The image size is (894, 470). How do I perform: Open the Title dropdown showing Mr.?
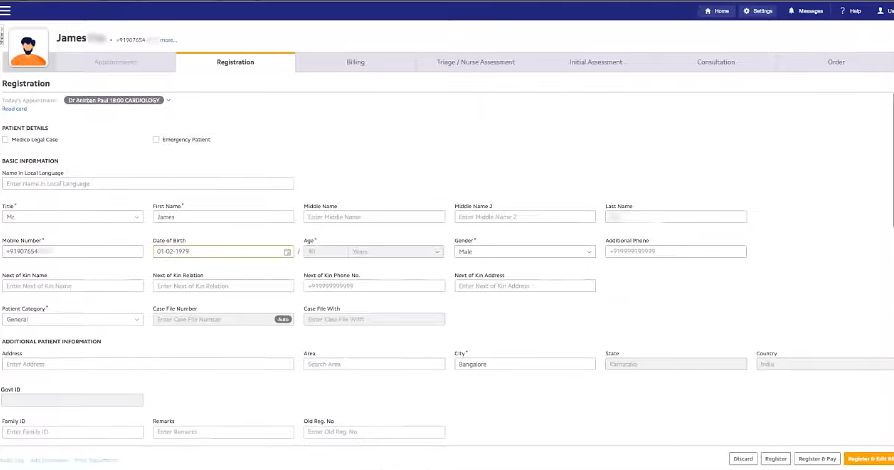click(72, 217)
